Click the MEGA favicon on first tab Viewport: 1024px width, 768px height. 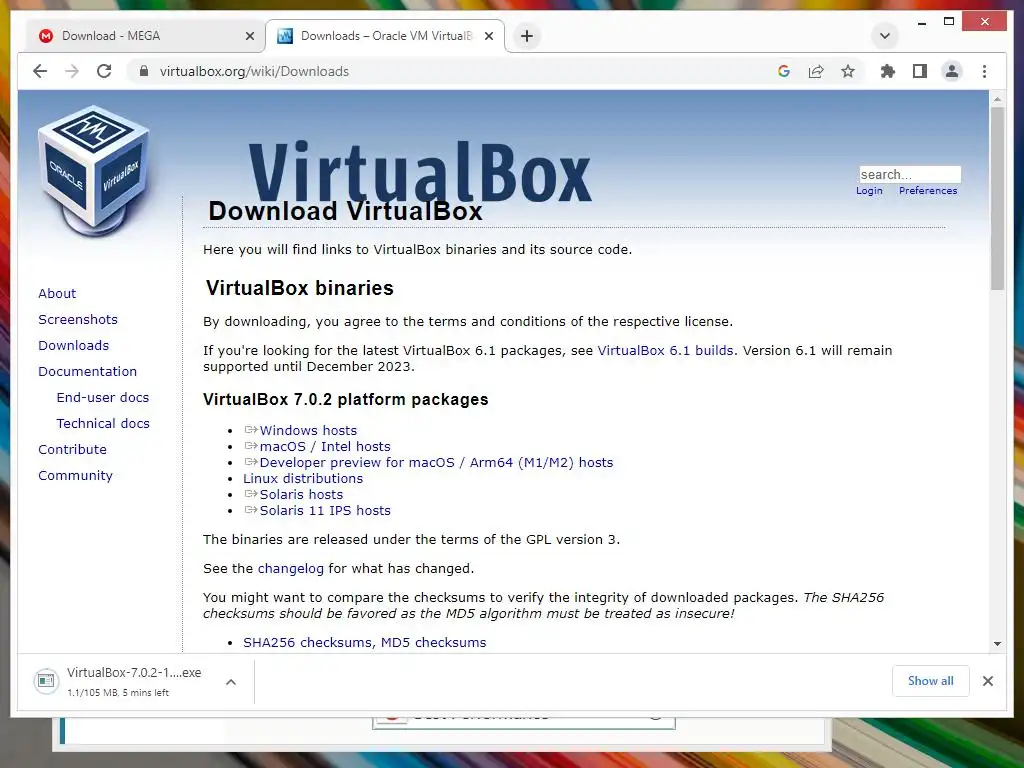pos(46,36)
